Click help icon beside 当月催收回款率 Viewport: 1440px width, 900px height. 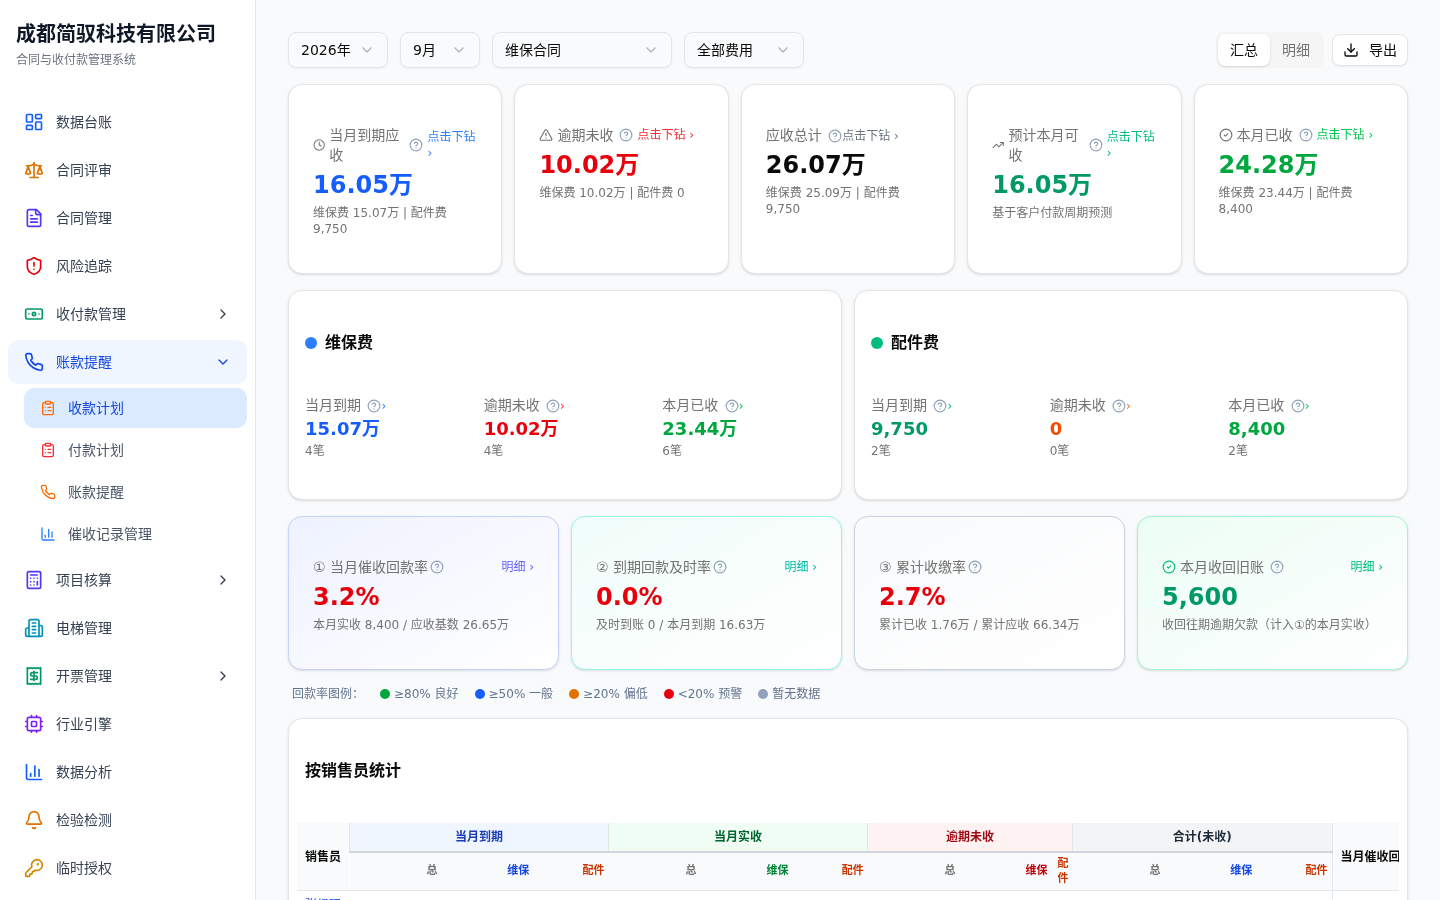point(437,567)
